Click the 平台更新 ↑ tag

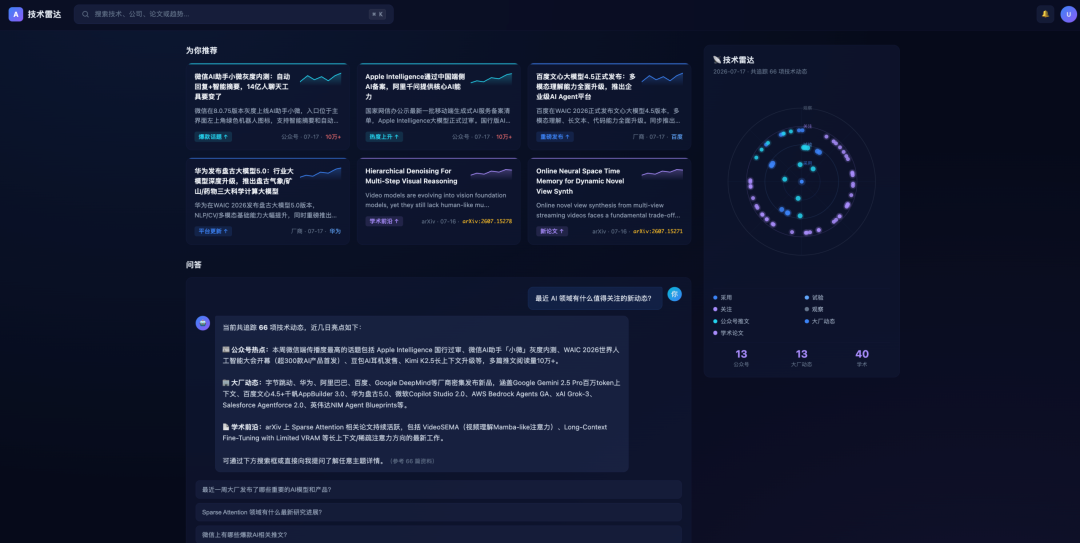(x=213, y=231)
